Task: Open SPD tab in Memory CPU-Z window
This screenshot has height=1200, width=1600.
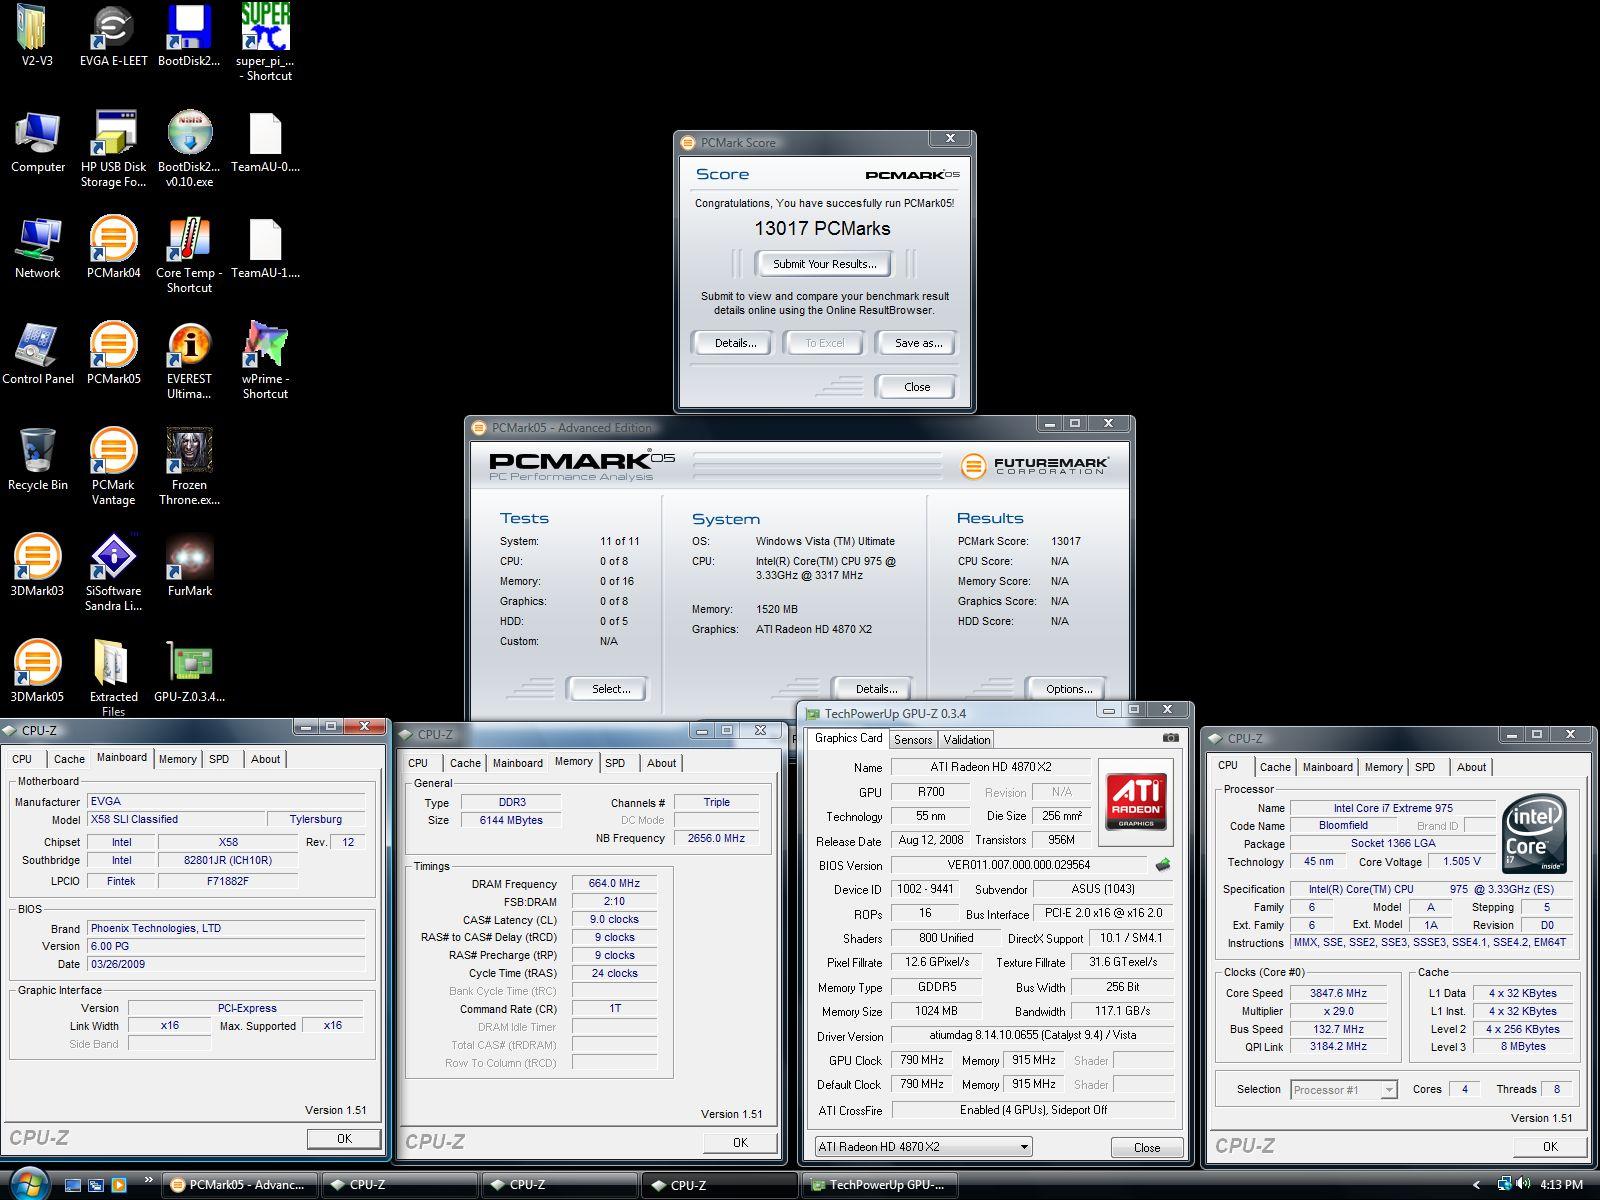Action: point(615,763)
